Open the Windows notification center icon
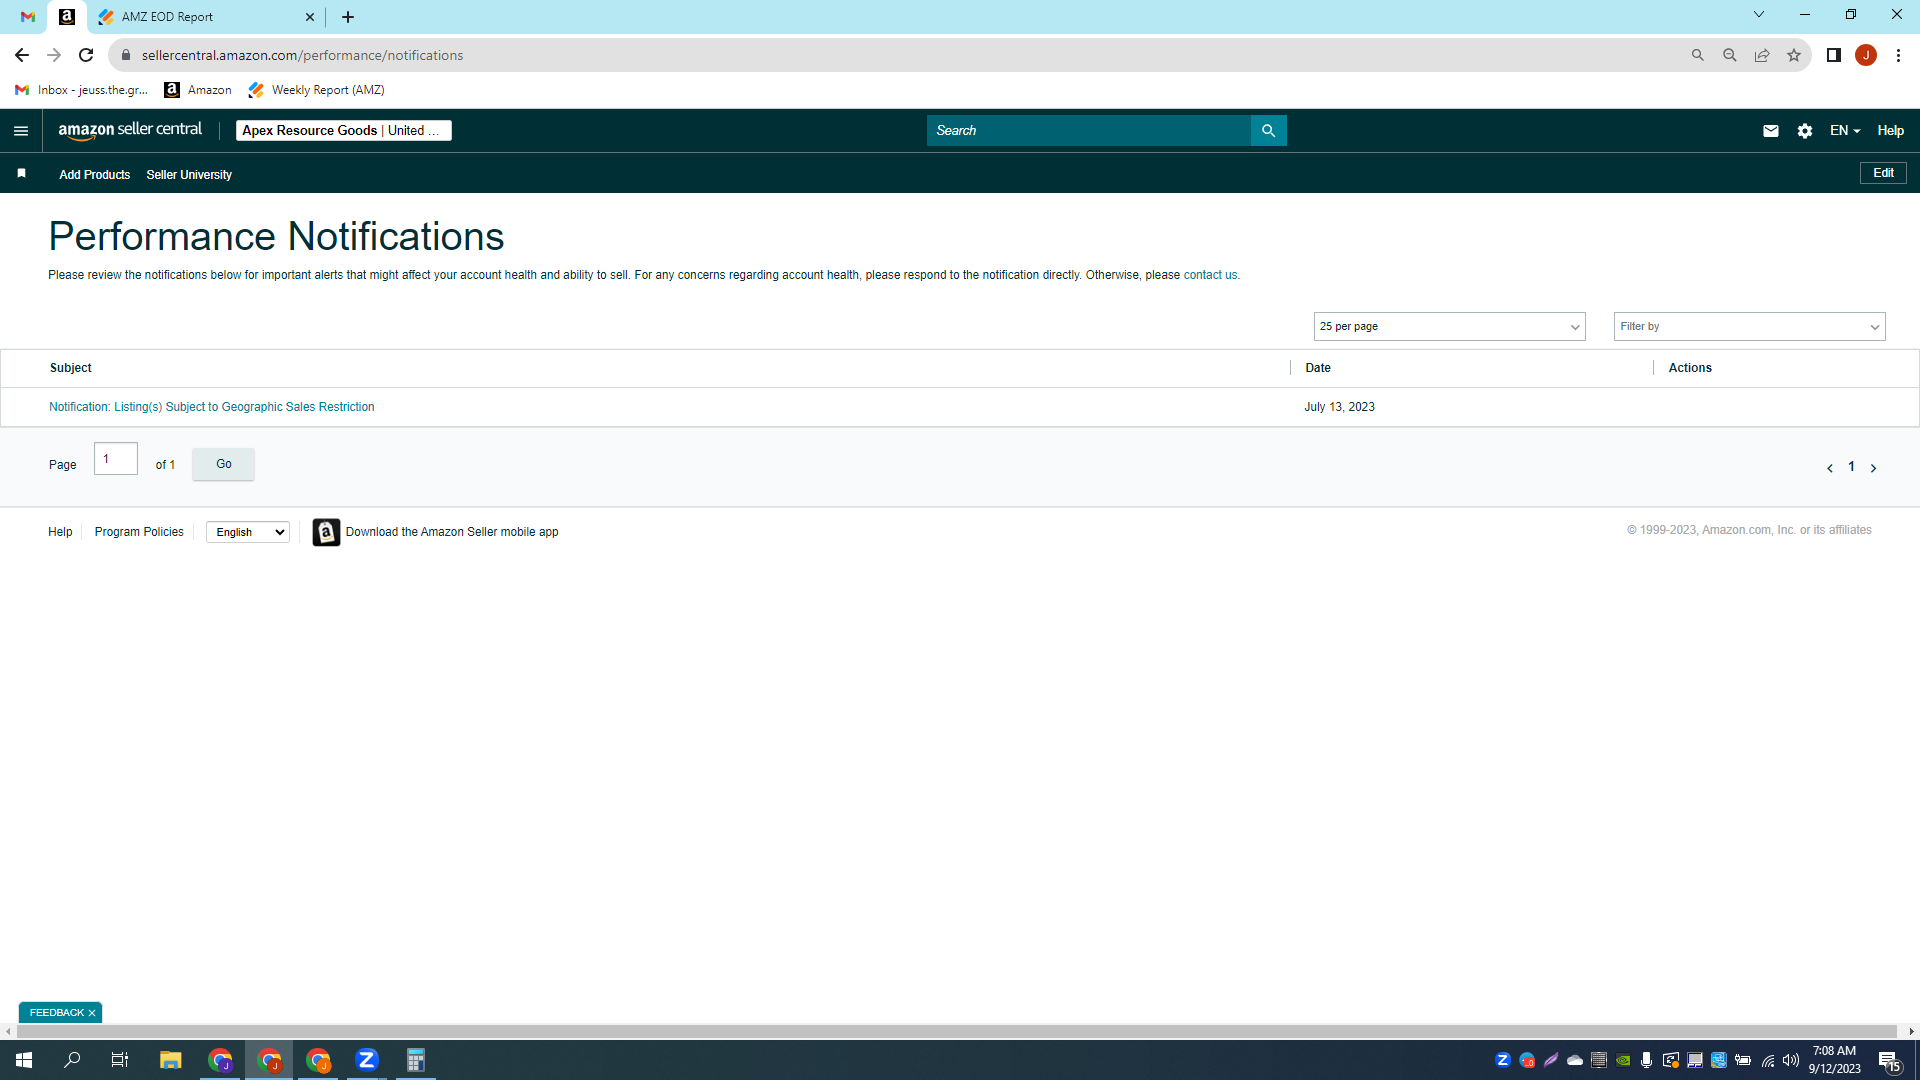 [x=1889, y=1060]
